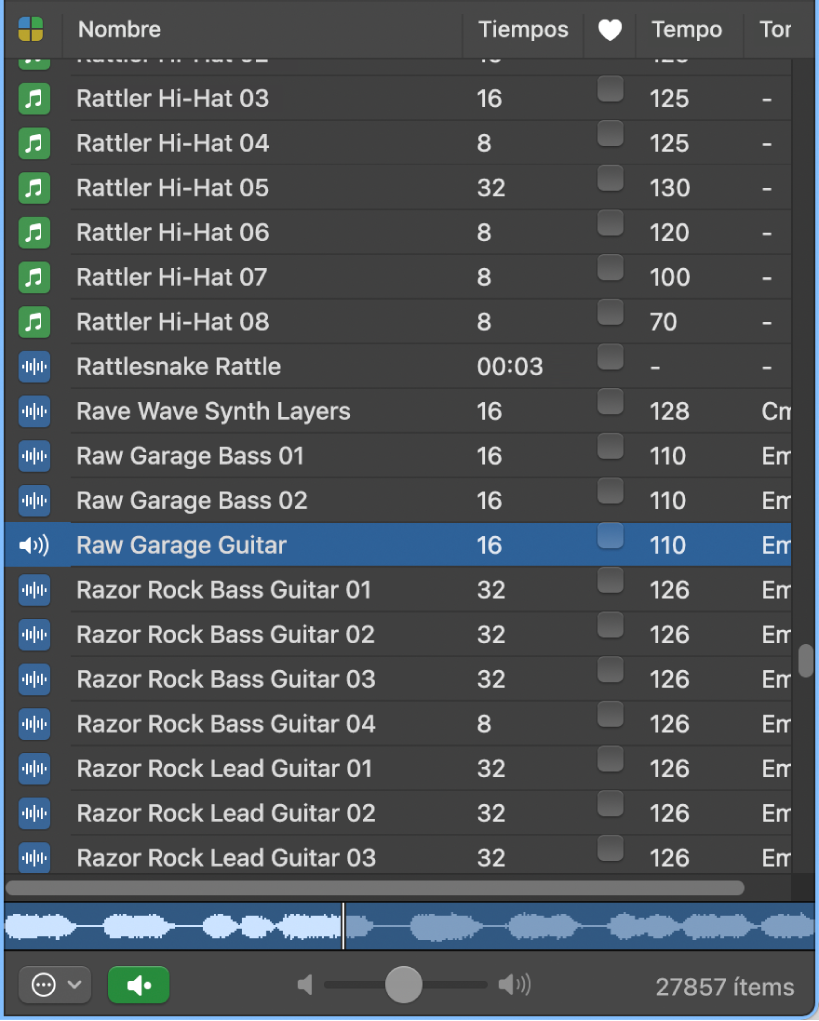Click the green MIDI icon beside Rattler Hi-Hat 08

[34, 322]
